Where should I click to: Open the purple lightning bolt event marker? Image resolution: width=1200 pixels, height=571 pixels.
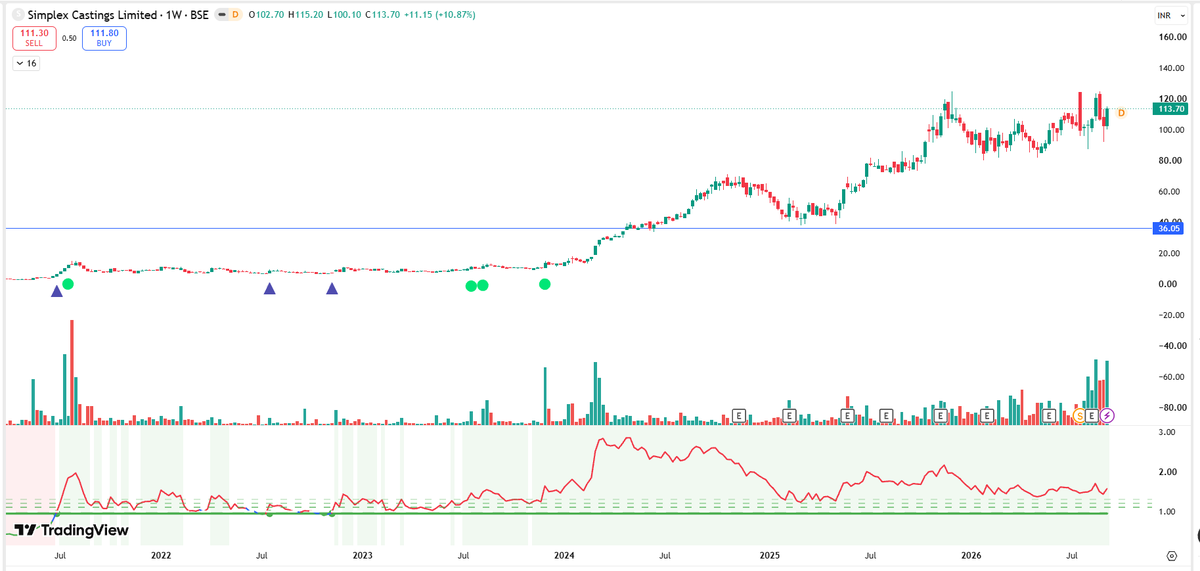[x=1107, y=415]
